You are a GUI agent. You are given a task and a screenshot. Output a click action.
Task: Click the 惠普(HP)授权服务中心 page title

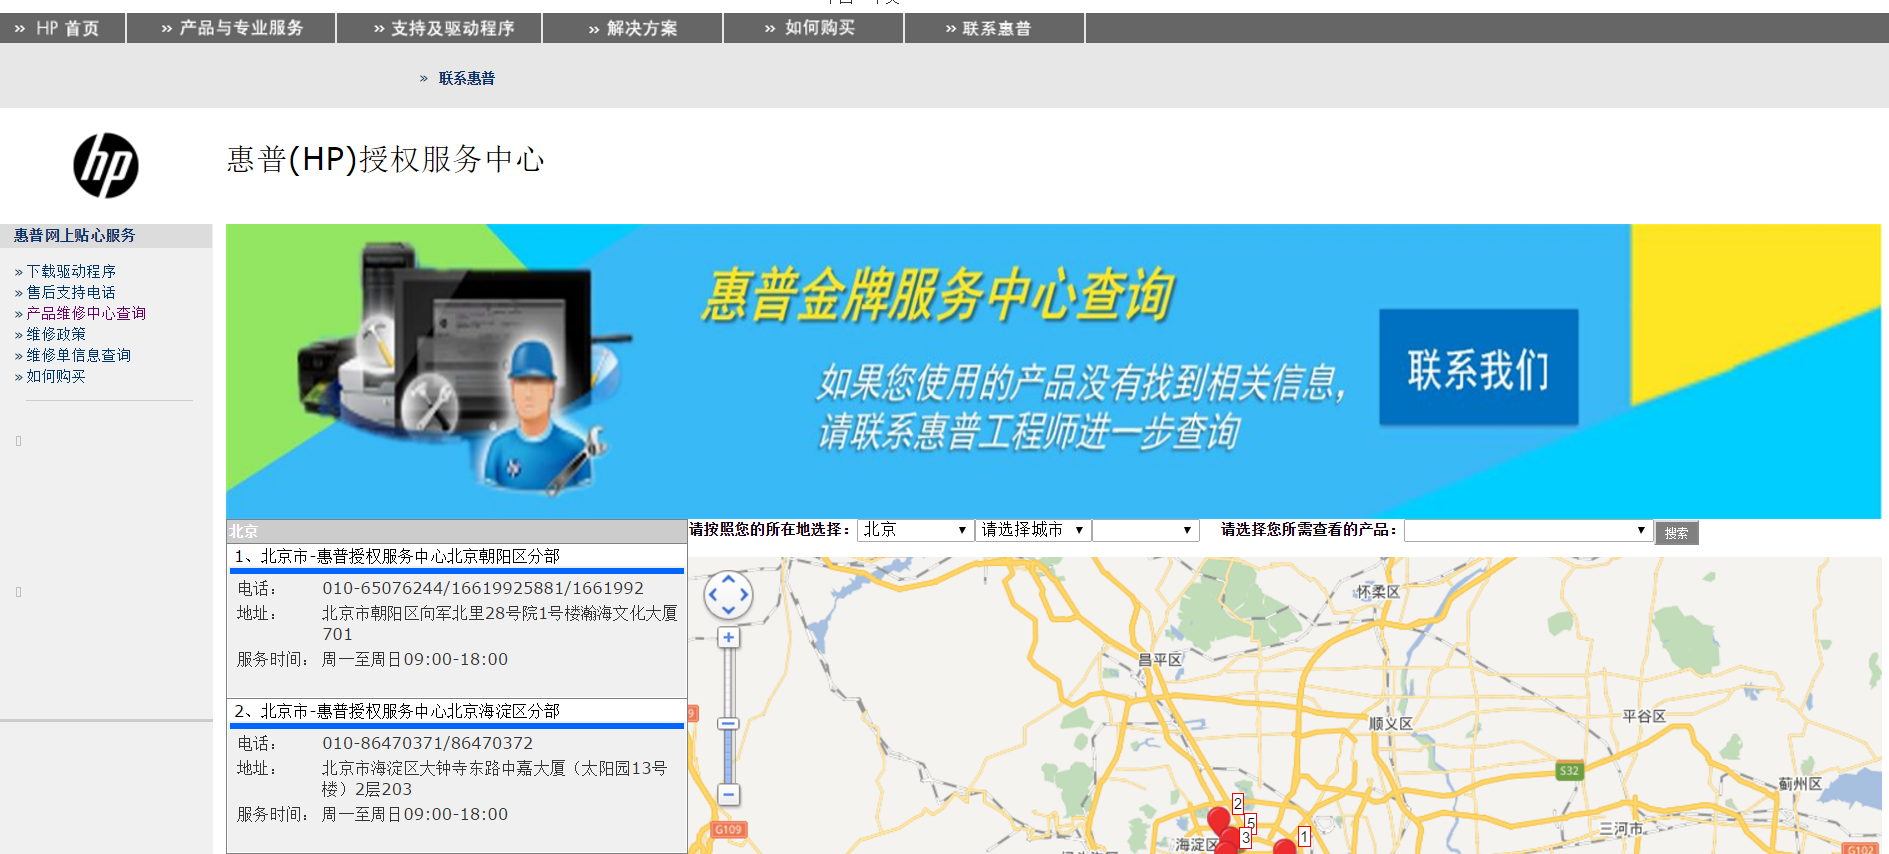[385, 159]
